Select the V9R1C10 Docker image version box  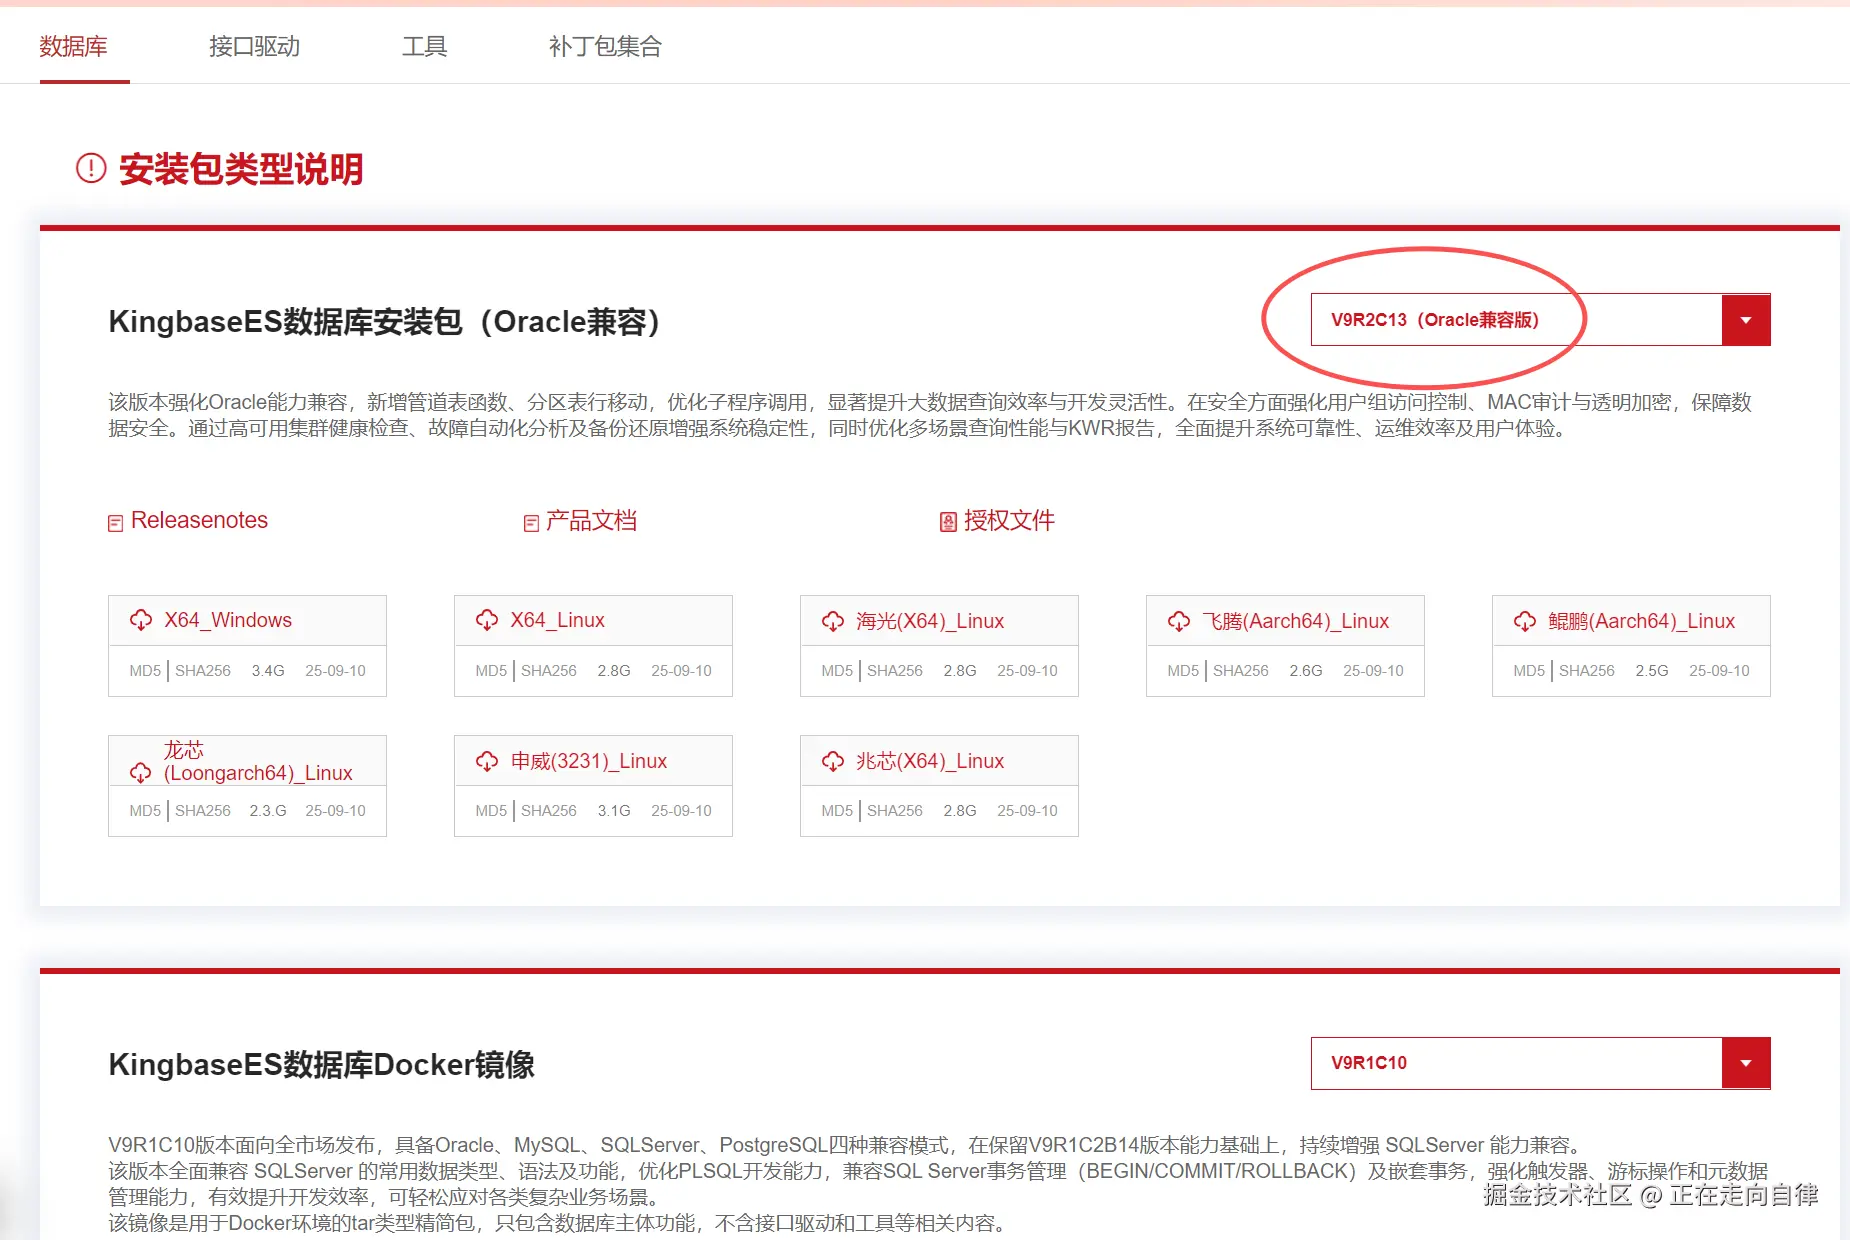click(x=1541, y=1063)
